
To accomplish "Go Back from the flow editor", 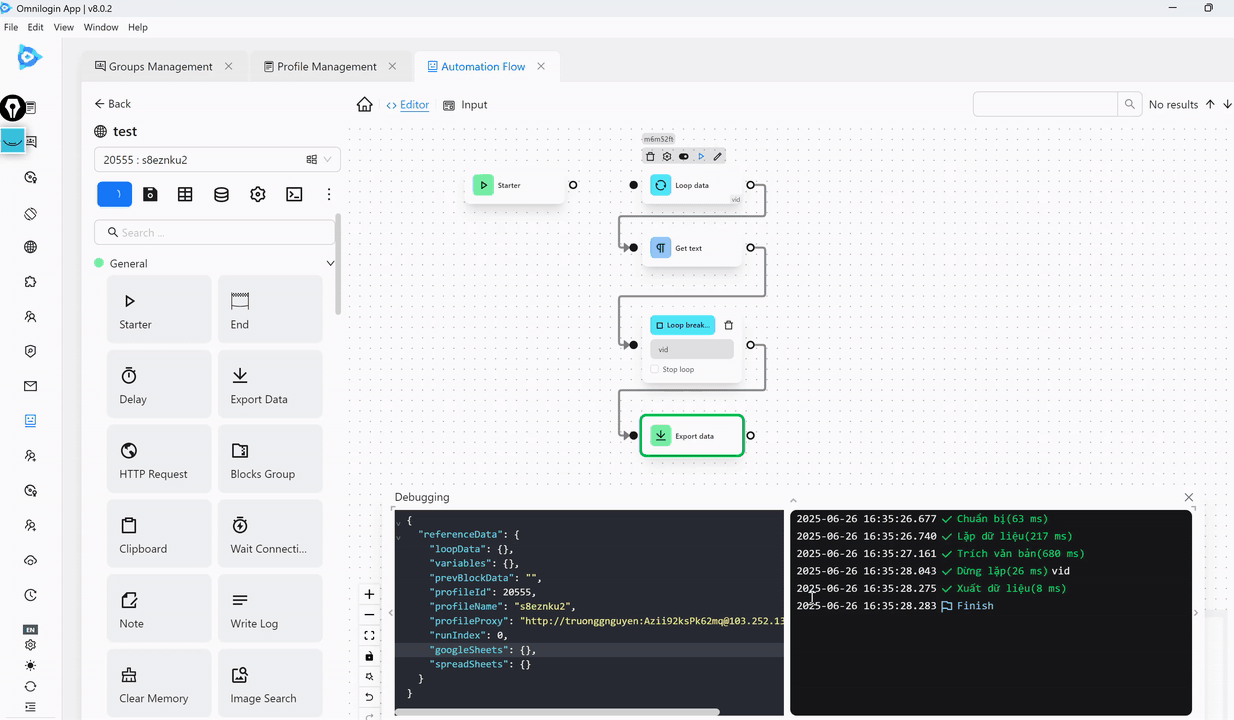I will point(112,104).
